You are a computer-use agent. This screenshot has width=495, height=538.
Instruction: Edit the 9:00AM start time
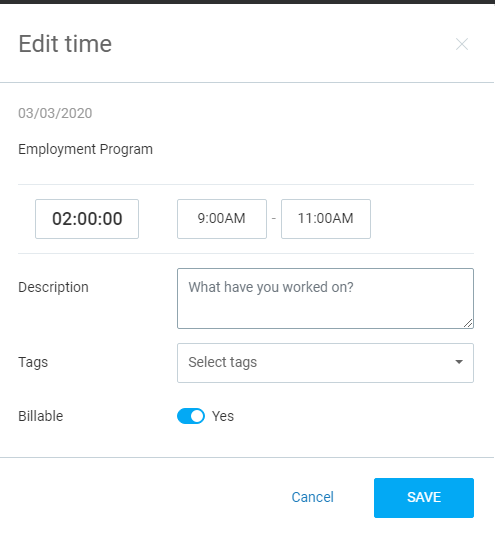[x=222, y=219]
